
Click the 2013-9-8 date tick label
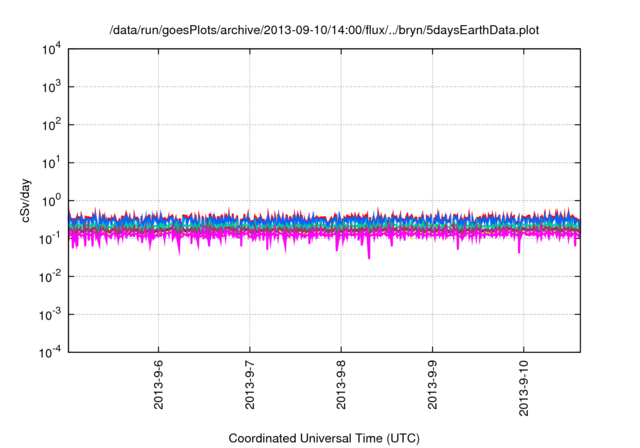tap(341, 384)
